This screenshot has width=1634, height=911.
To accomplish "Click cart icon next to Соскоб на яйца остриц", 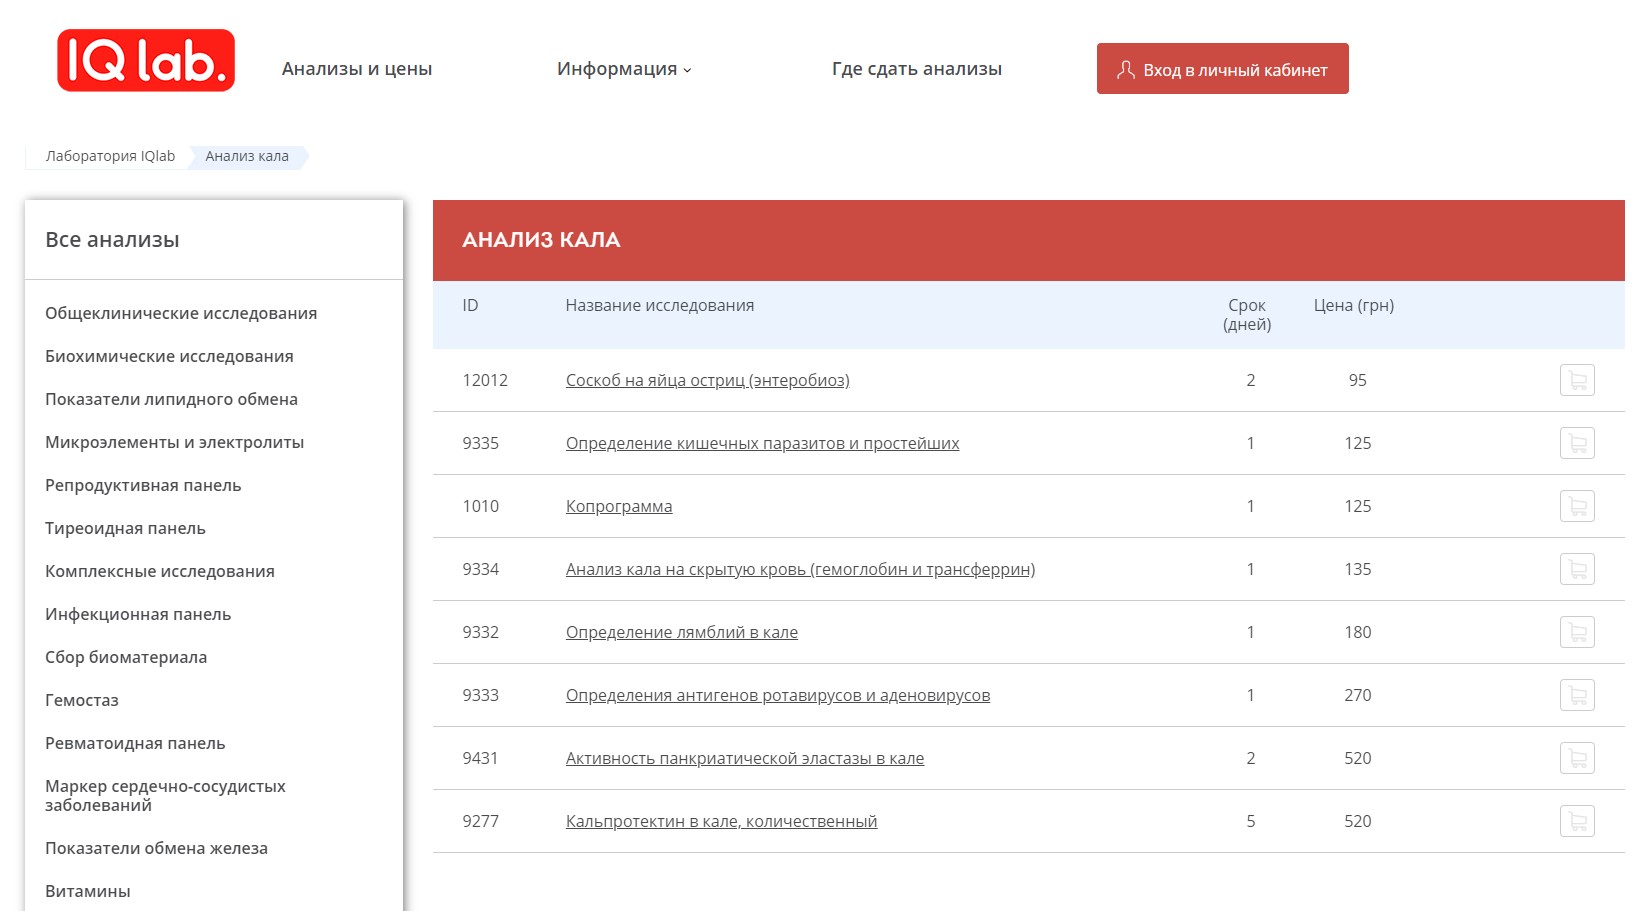I will click(x=1578, y=380).
